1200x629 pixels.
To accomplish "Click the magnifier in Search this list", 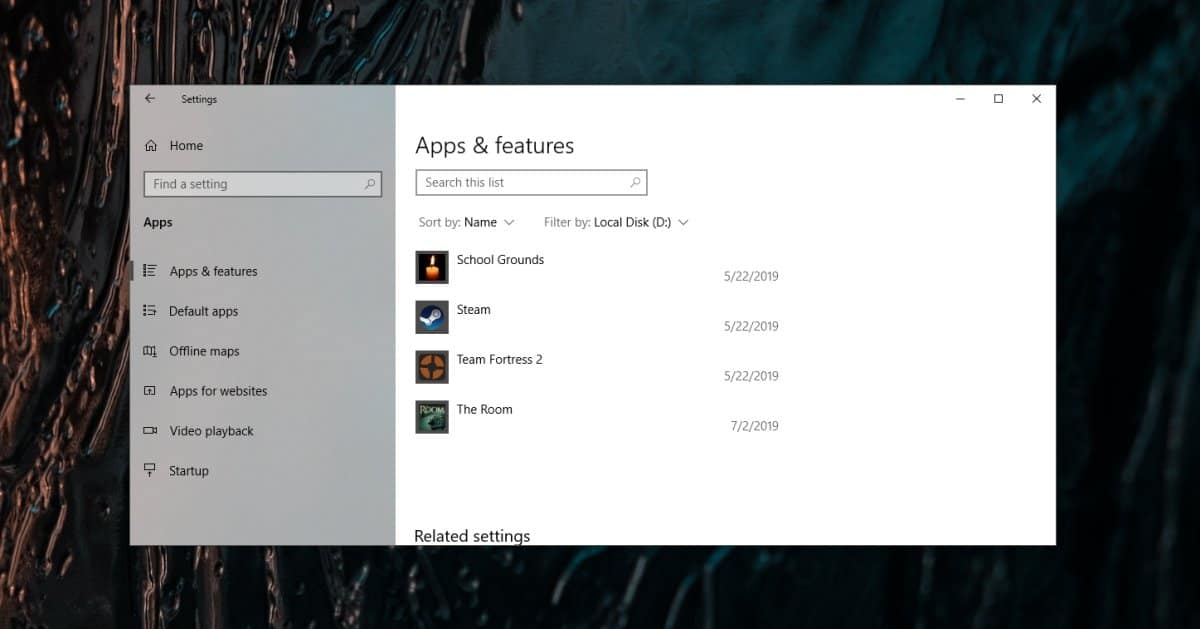I will 635,183.
